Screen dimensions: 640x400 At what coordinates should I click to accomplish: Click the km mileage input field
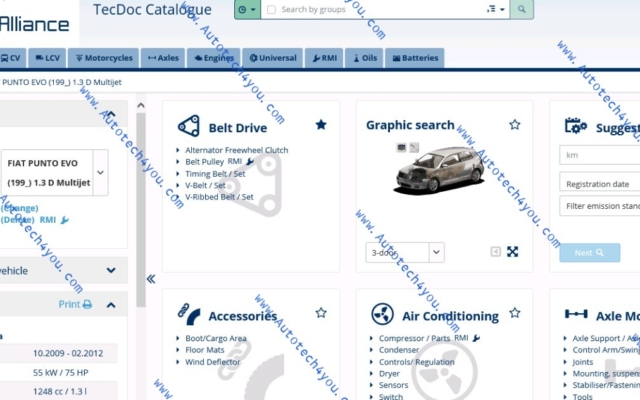pos(600,156)
